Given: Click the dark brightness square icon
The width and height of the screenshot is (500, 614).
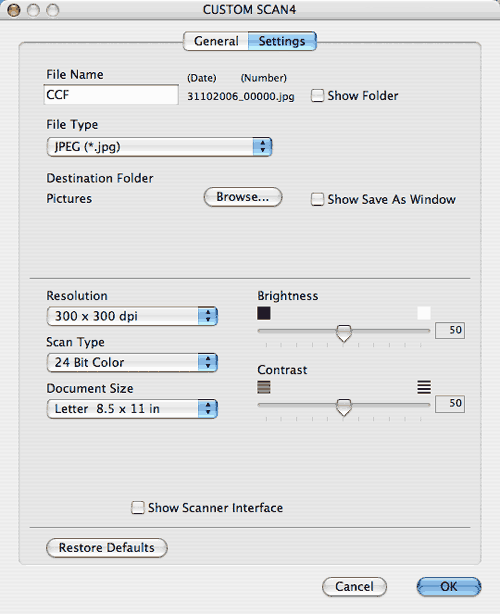Looking at the screenshot, I should click(264, 313).
